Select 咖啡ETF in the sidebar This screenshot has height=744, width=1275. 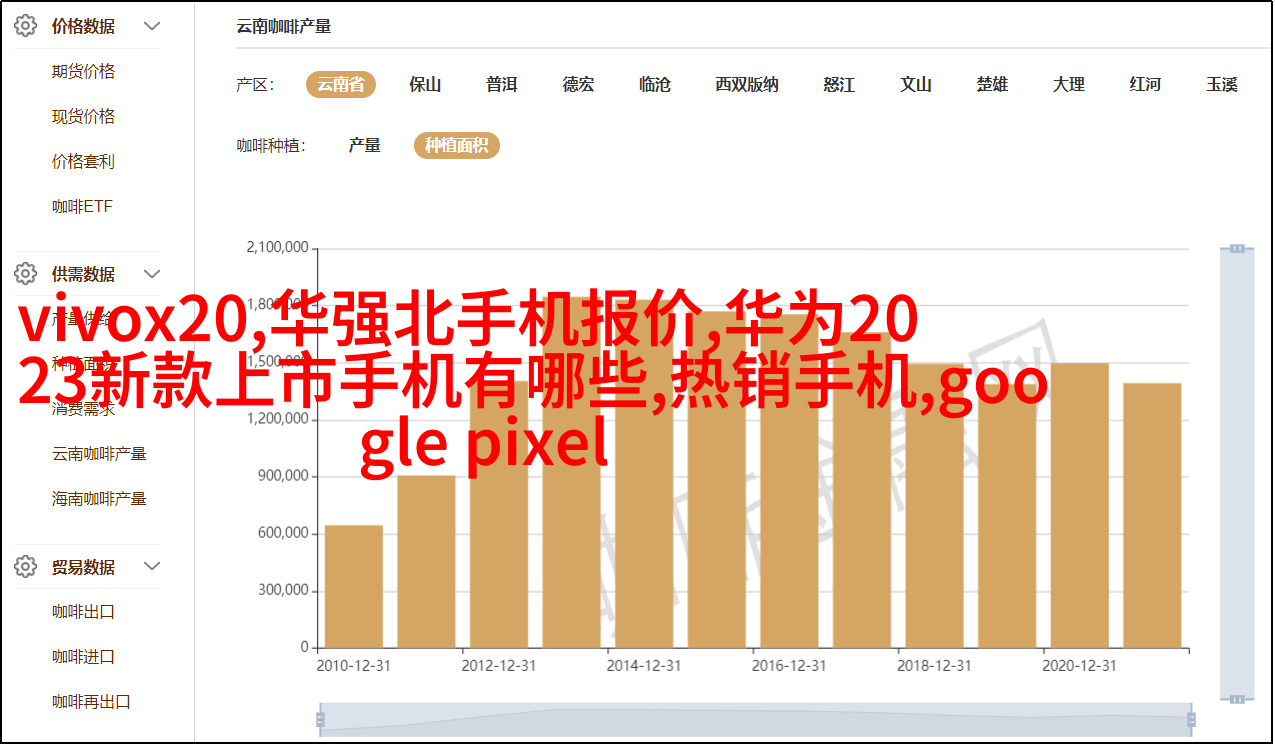(83, 207)
